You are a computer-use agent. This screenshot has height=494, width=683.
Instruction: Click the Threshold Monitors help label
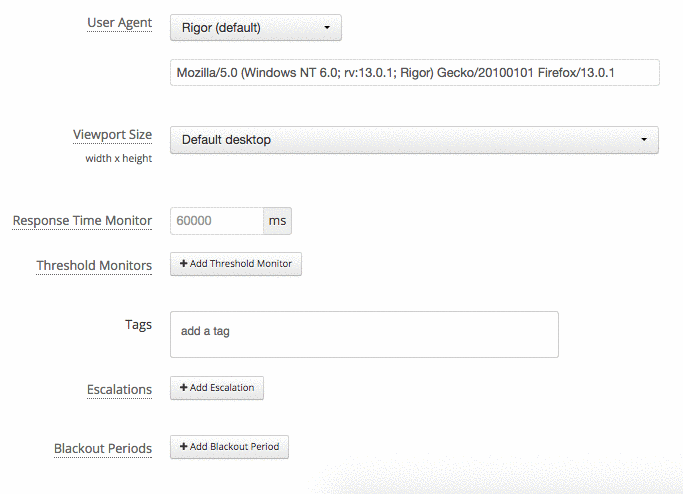click(94, 266)
